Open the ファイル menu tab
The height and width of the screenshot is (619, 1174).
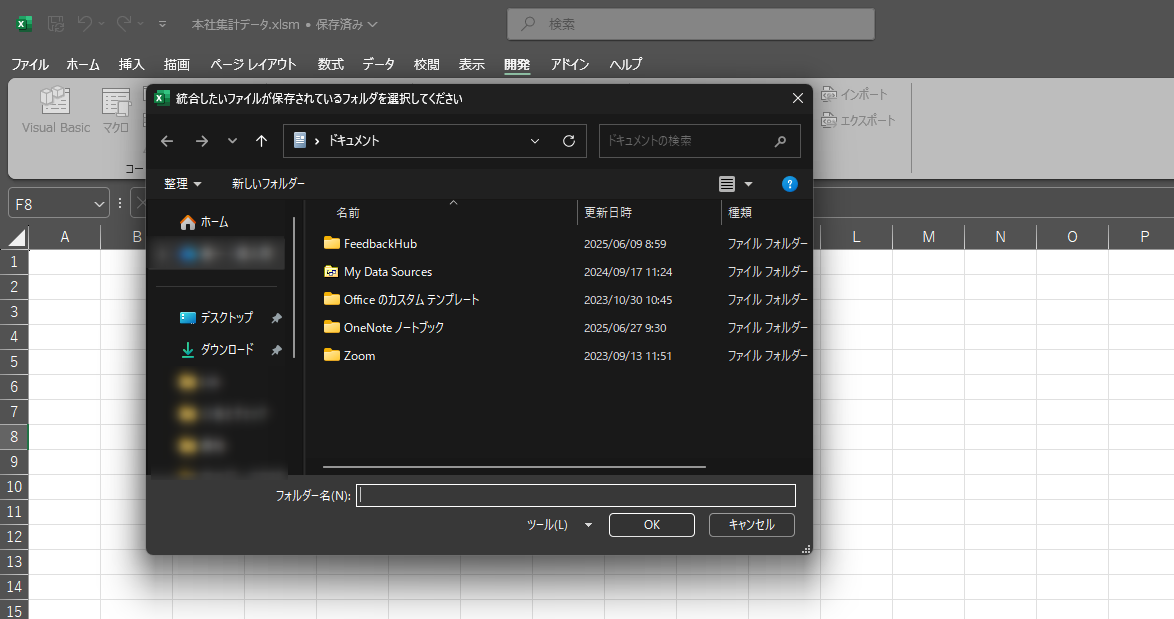(x=29, y=64)
